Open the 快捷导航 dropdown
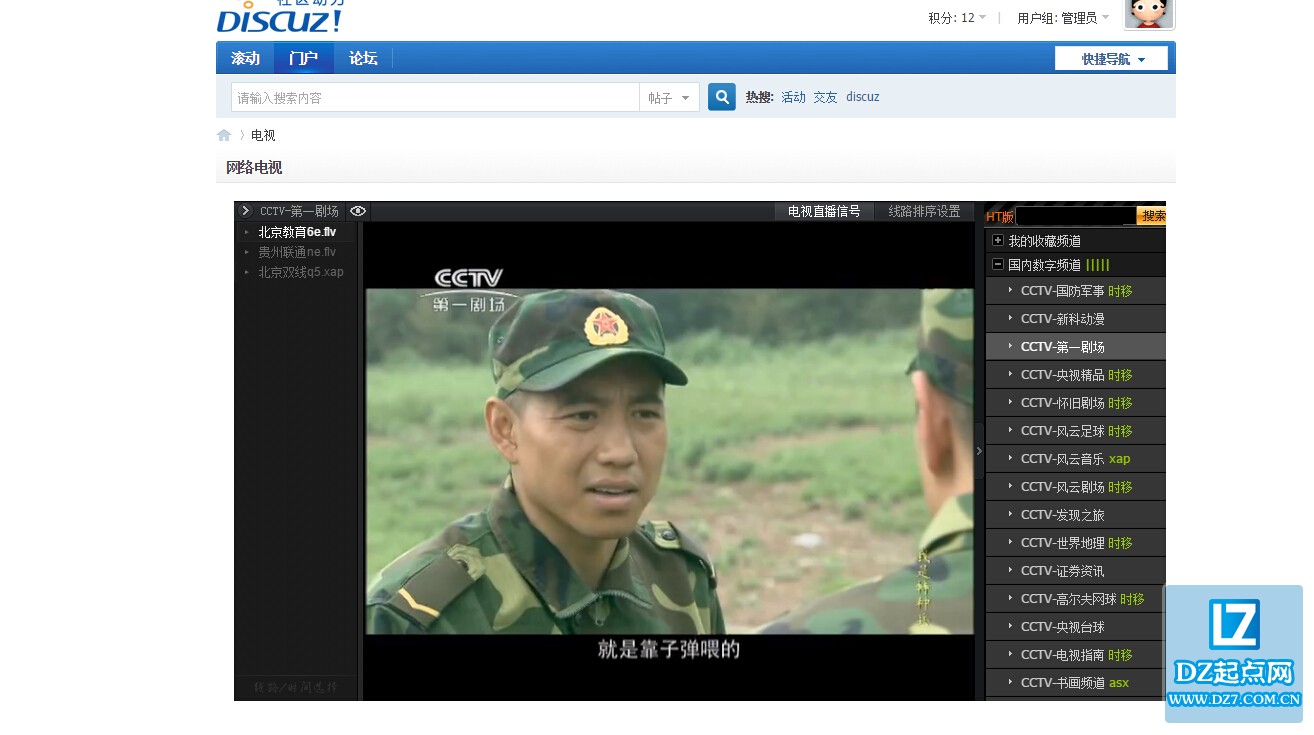The image size is (1314, 735). (x=1111, y=59)
